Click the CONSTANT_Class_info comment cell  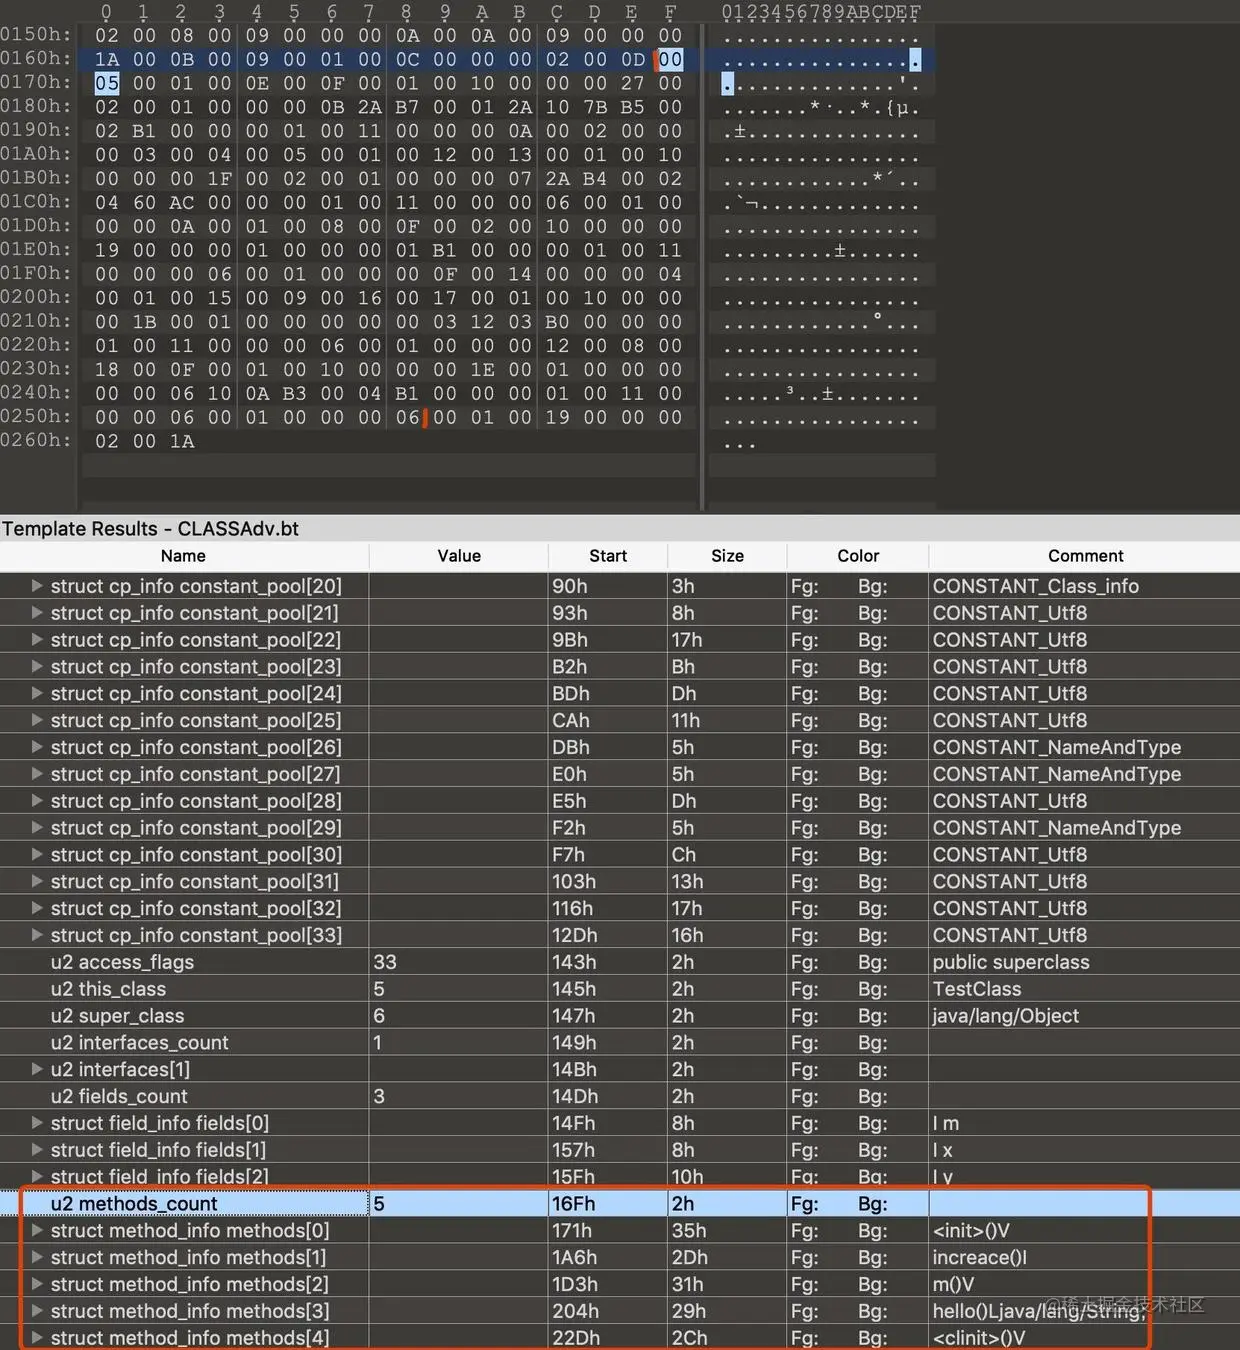(x=1036, y=586)
